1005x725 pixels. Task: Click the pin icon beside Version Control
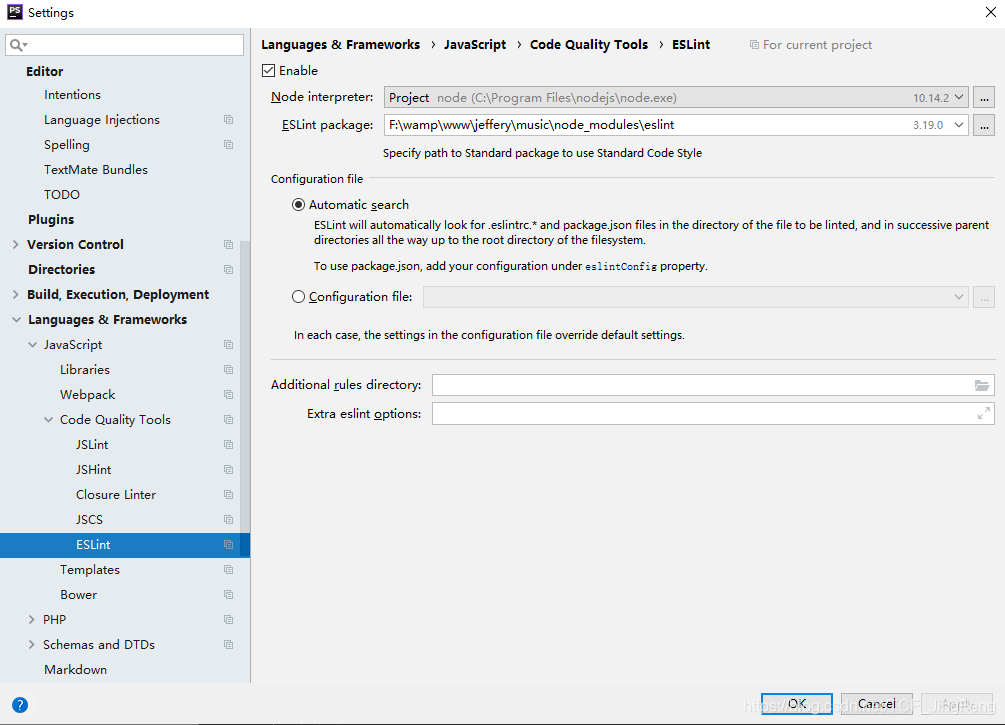point(228,244)
